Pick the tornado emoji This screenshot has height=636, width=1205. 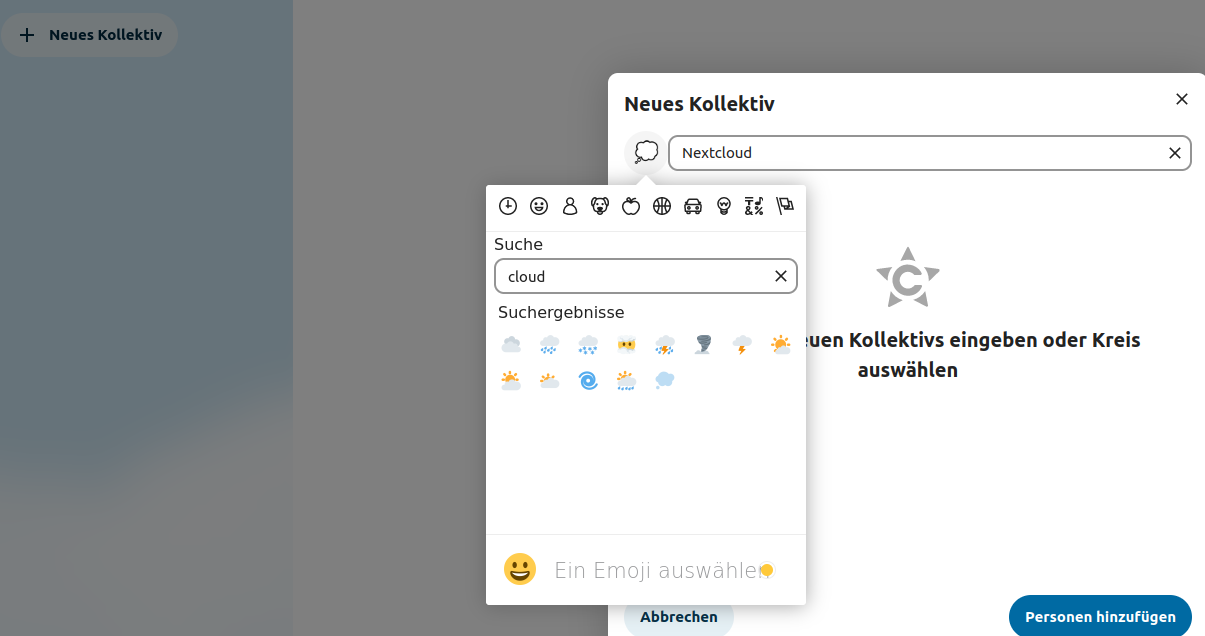tap(703, 344)
